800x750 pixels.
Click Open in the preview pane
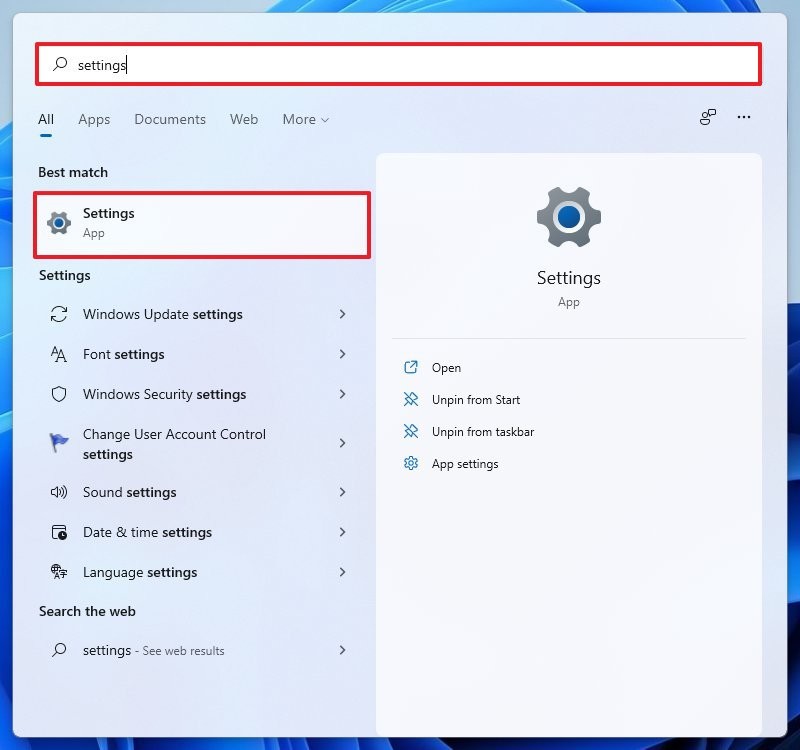(446, 368)
